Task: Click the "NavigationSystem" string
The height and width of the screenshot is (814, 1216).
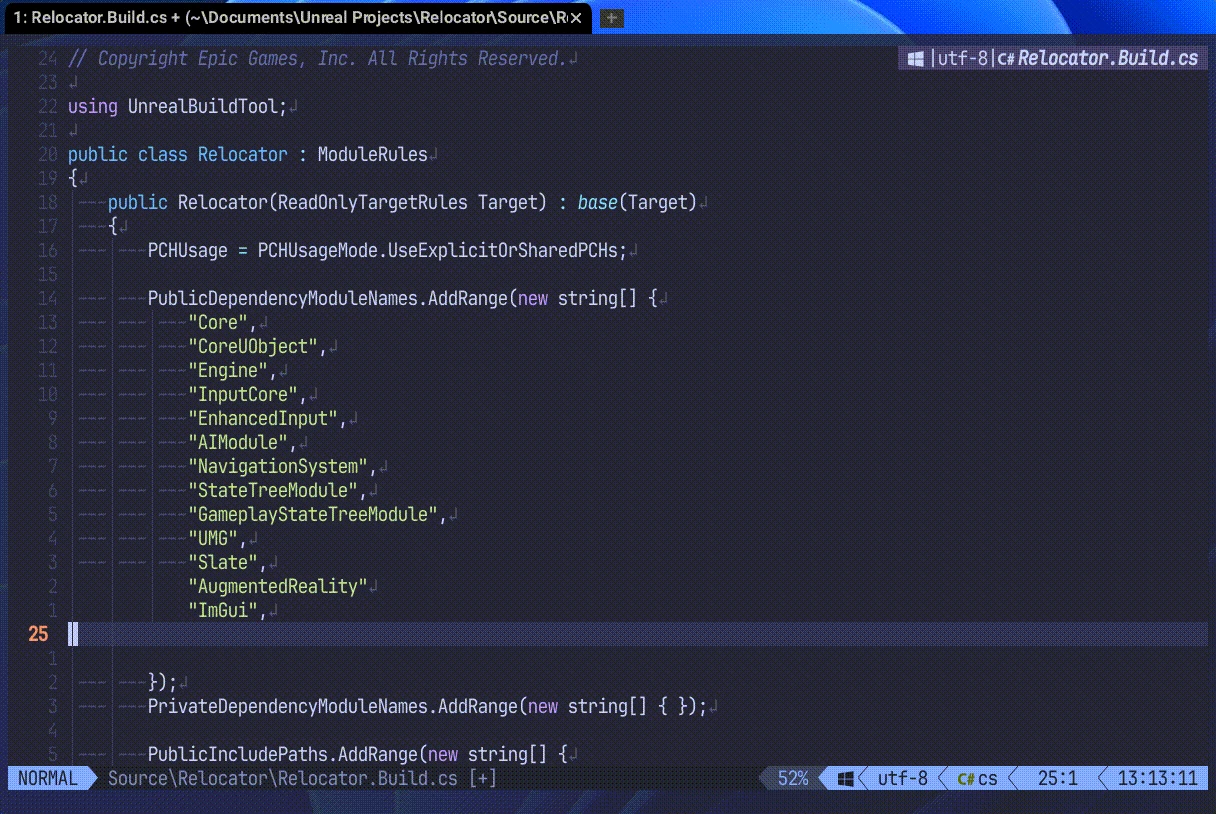Action: click(278, 466)
